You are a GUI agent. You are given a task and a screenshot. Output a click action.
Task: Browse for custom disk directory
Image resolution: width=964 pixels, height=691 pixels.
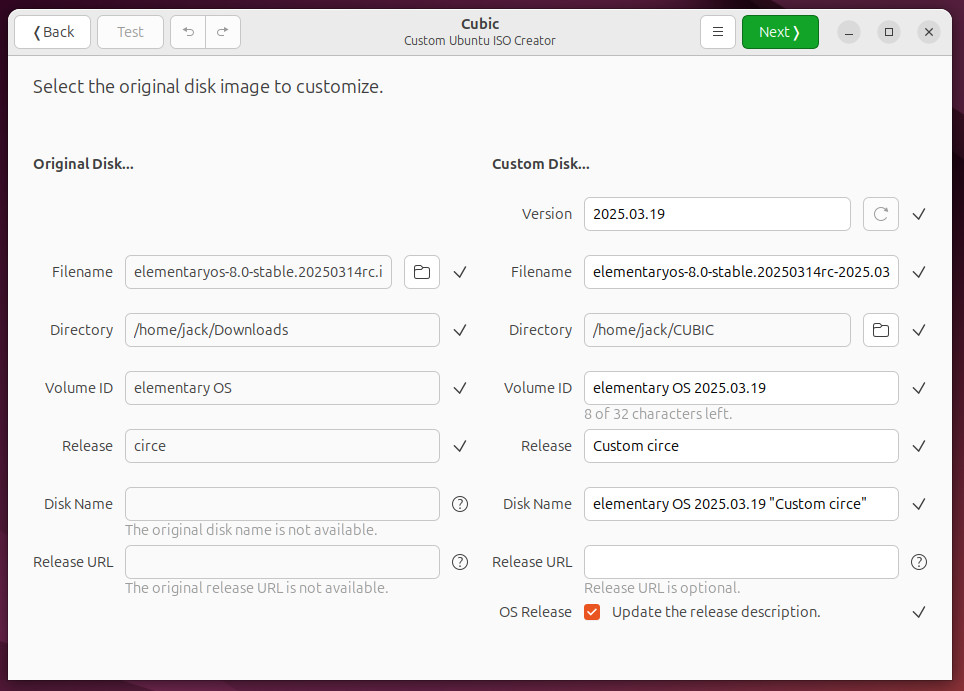point(880,330)
